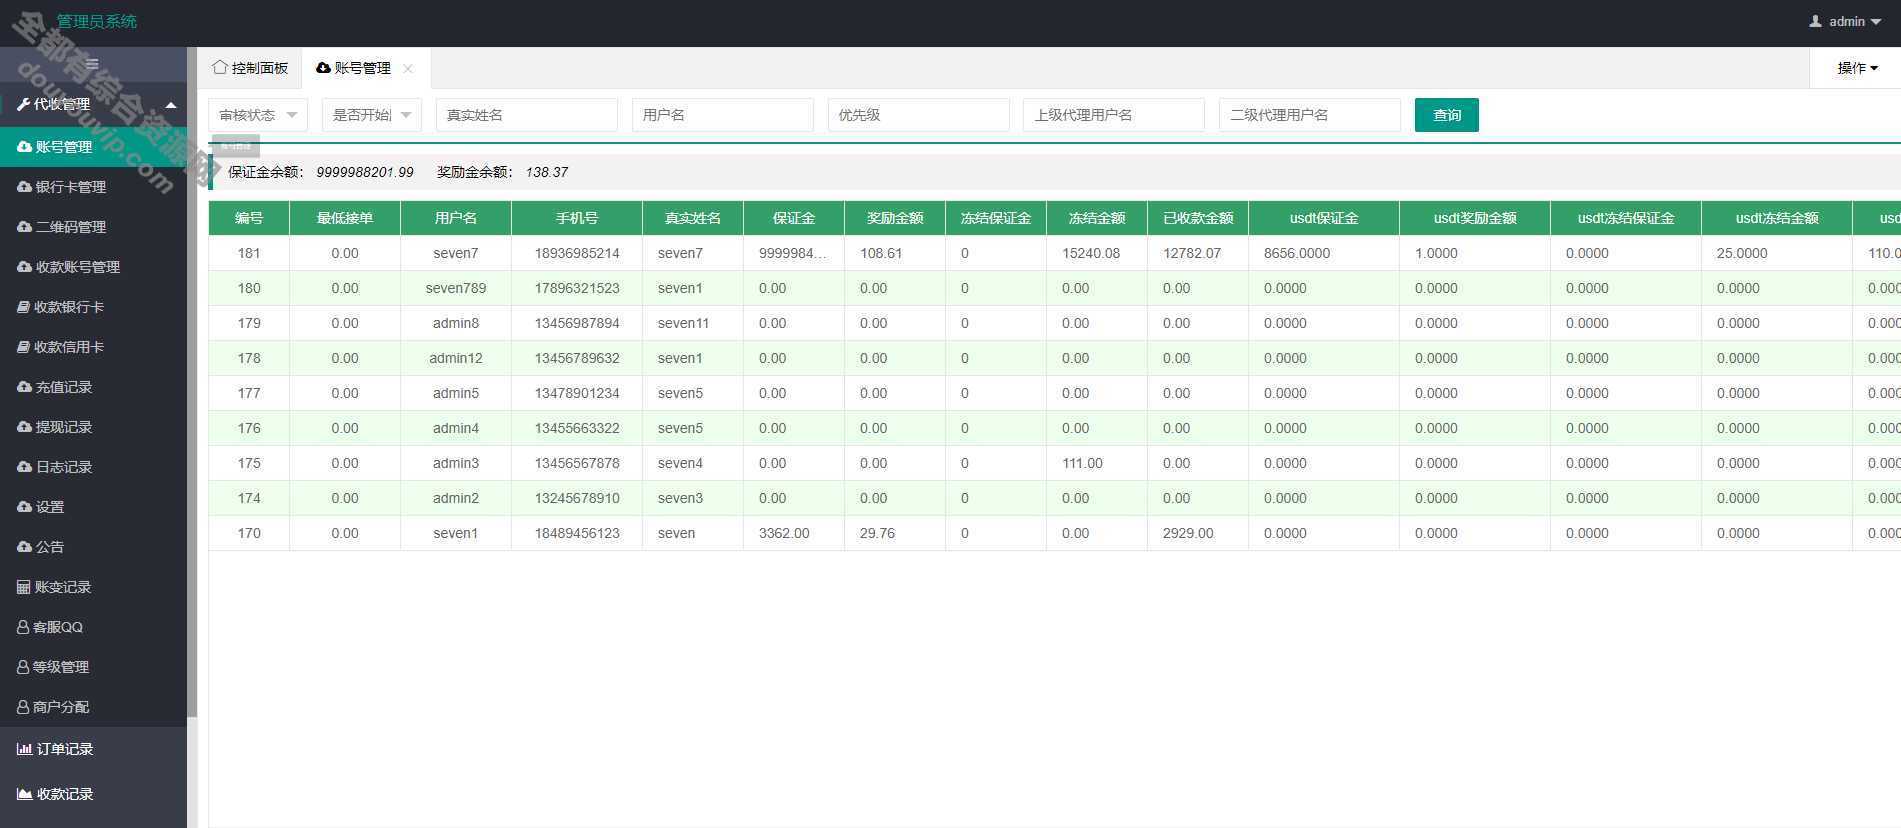Viewport: 1901px width, 828px height.
Task: Click the 冻结保证金 column header
Action: tap(996, 218)
